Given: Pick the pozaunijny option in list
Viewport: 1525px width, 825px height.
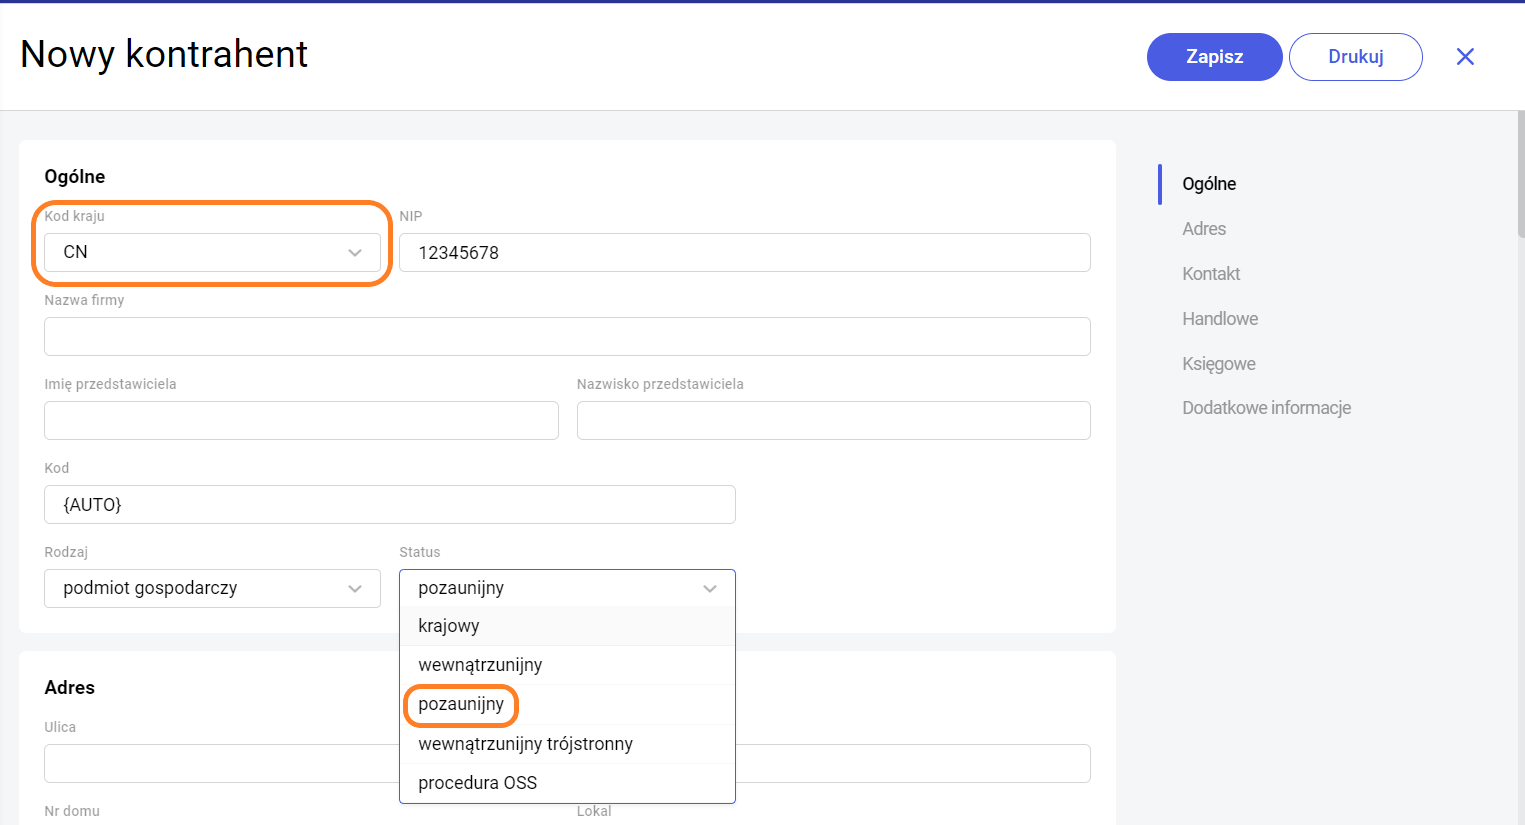Looking at the screenshot, I should pos(461,704).
